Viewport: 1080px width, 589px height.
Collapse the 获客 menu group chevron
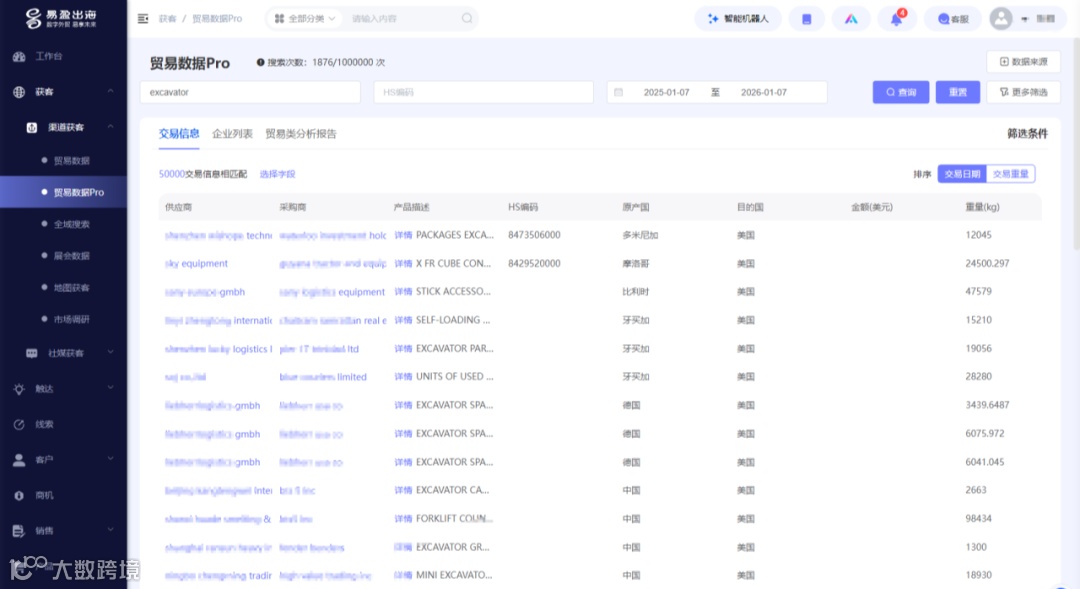(x=110, y=91)
